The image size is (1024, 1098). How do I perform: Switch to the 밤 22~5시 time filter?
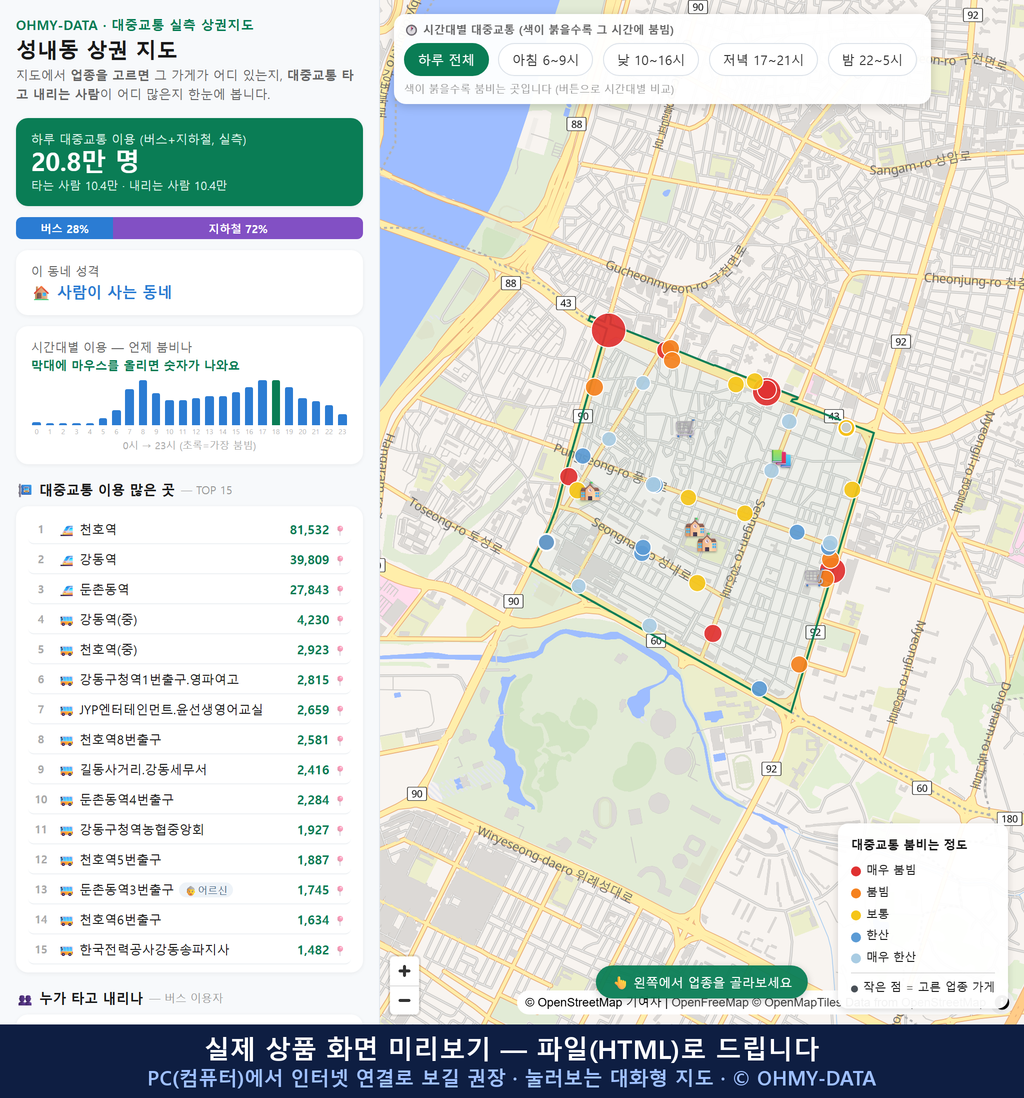point(872,60)
